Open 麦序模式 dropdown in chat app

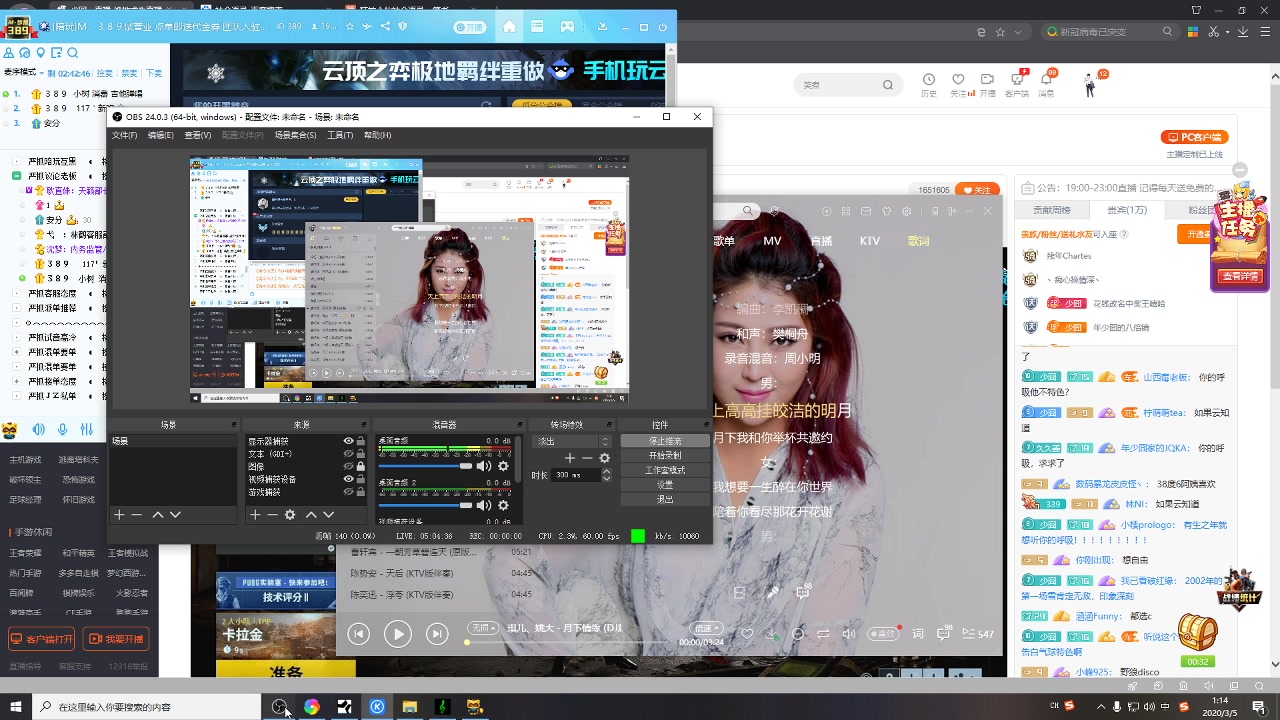click(x=25, y=73)
